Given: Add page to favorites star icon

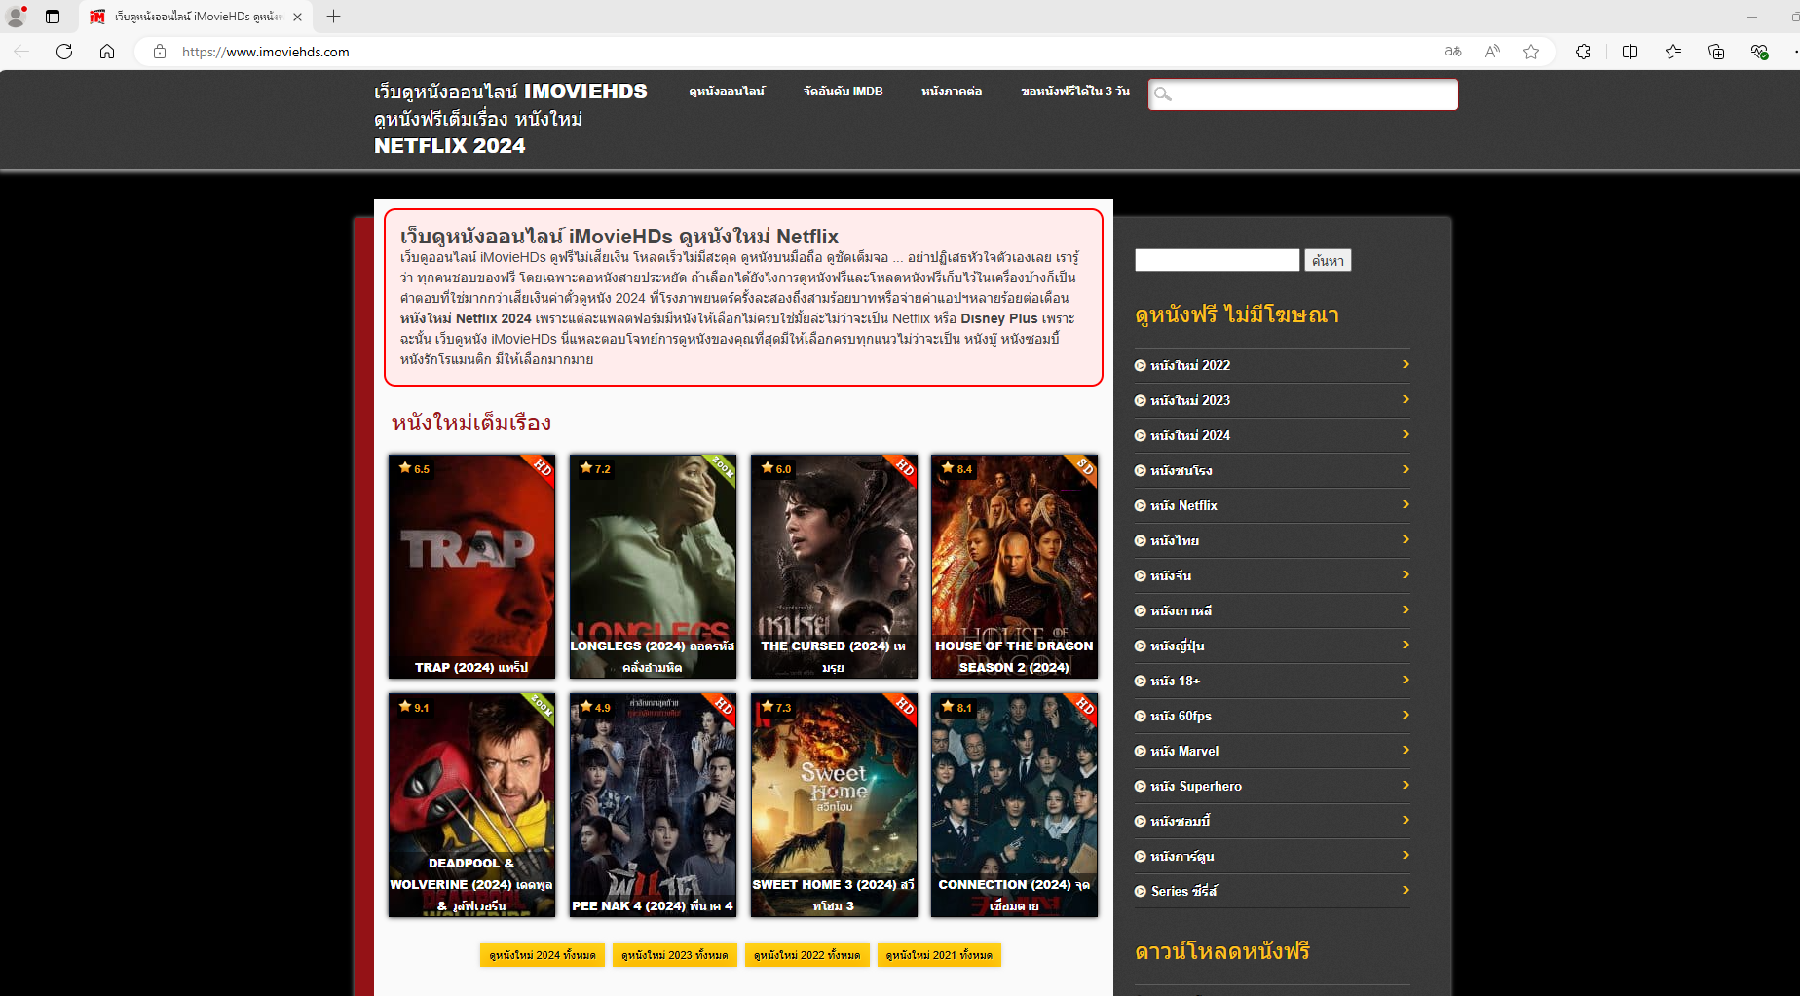Looking at the screenshot, I should pyautogui.click(x=1530, y=51).
